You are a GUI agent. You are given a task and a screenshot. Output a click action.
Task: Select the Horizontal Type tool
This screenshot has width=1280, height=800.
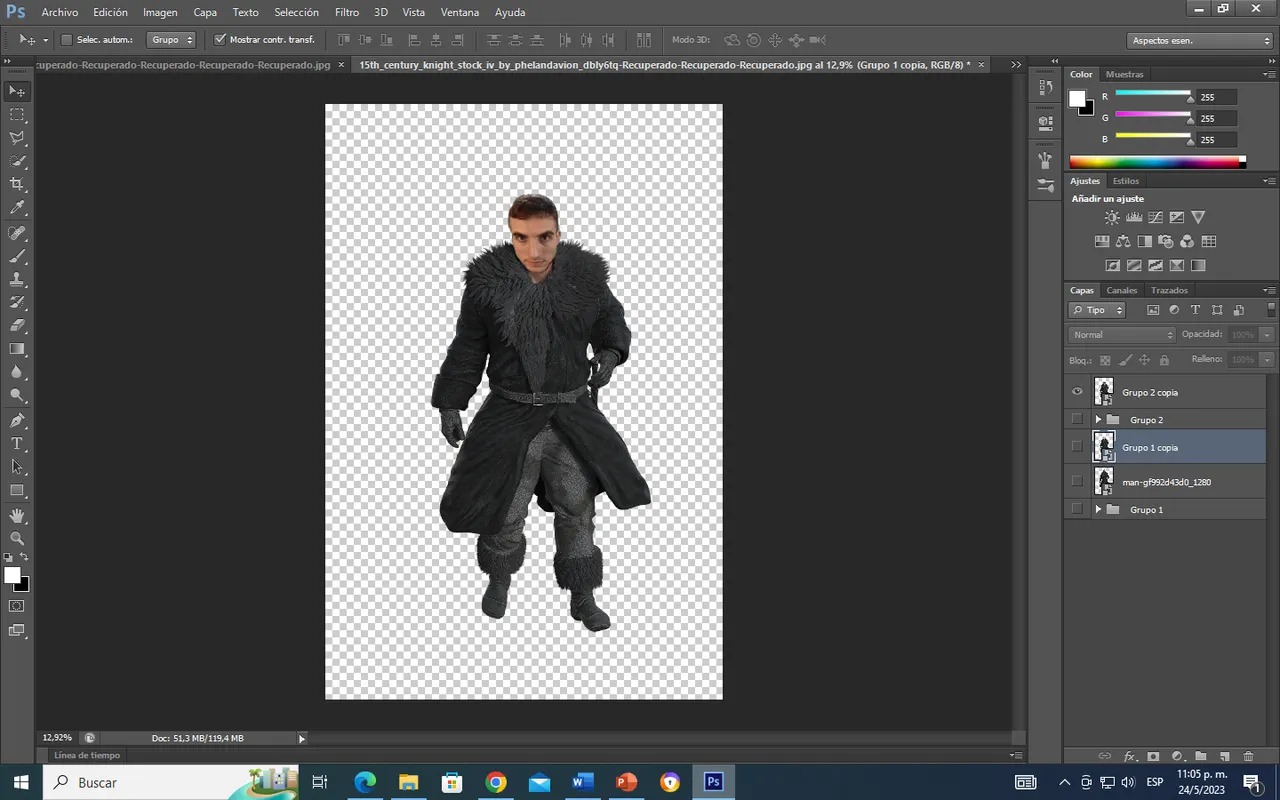[x=17, y=444]
